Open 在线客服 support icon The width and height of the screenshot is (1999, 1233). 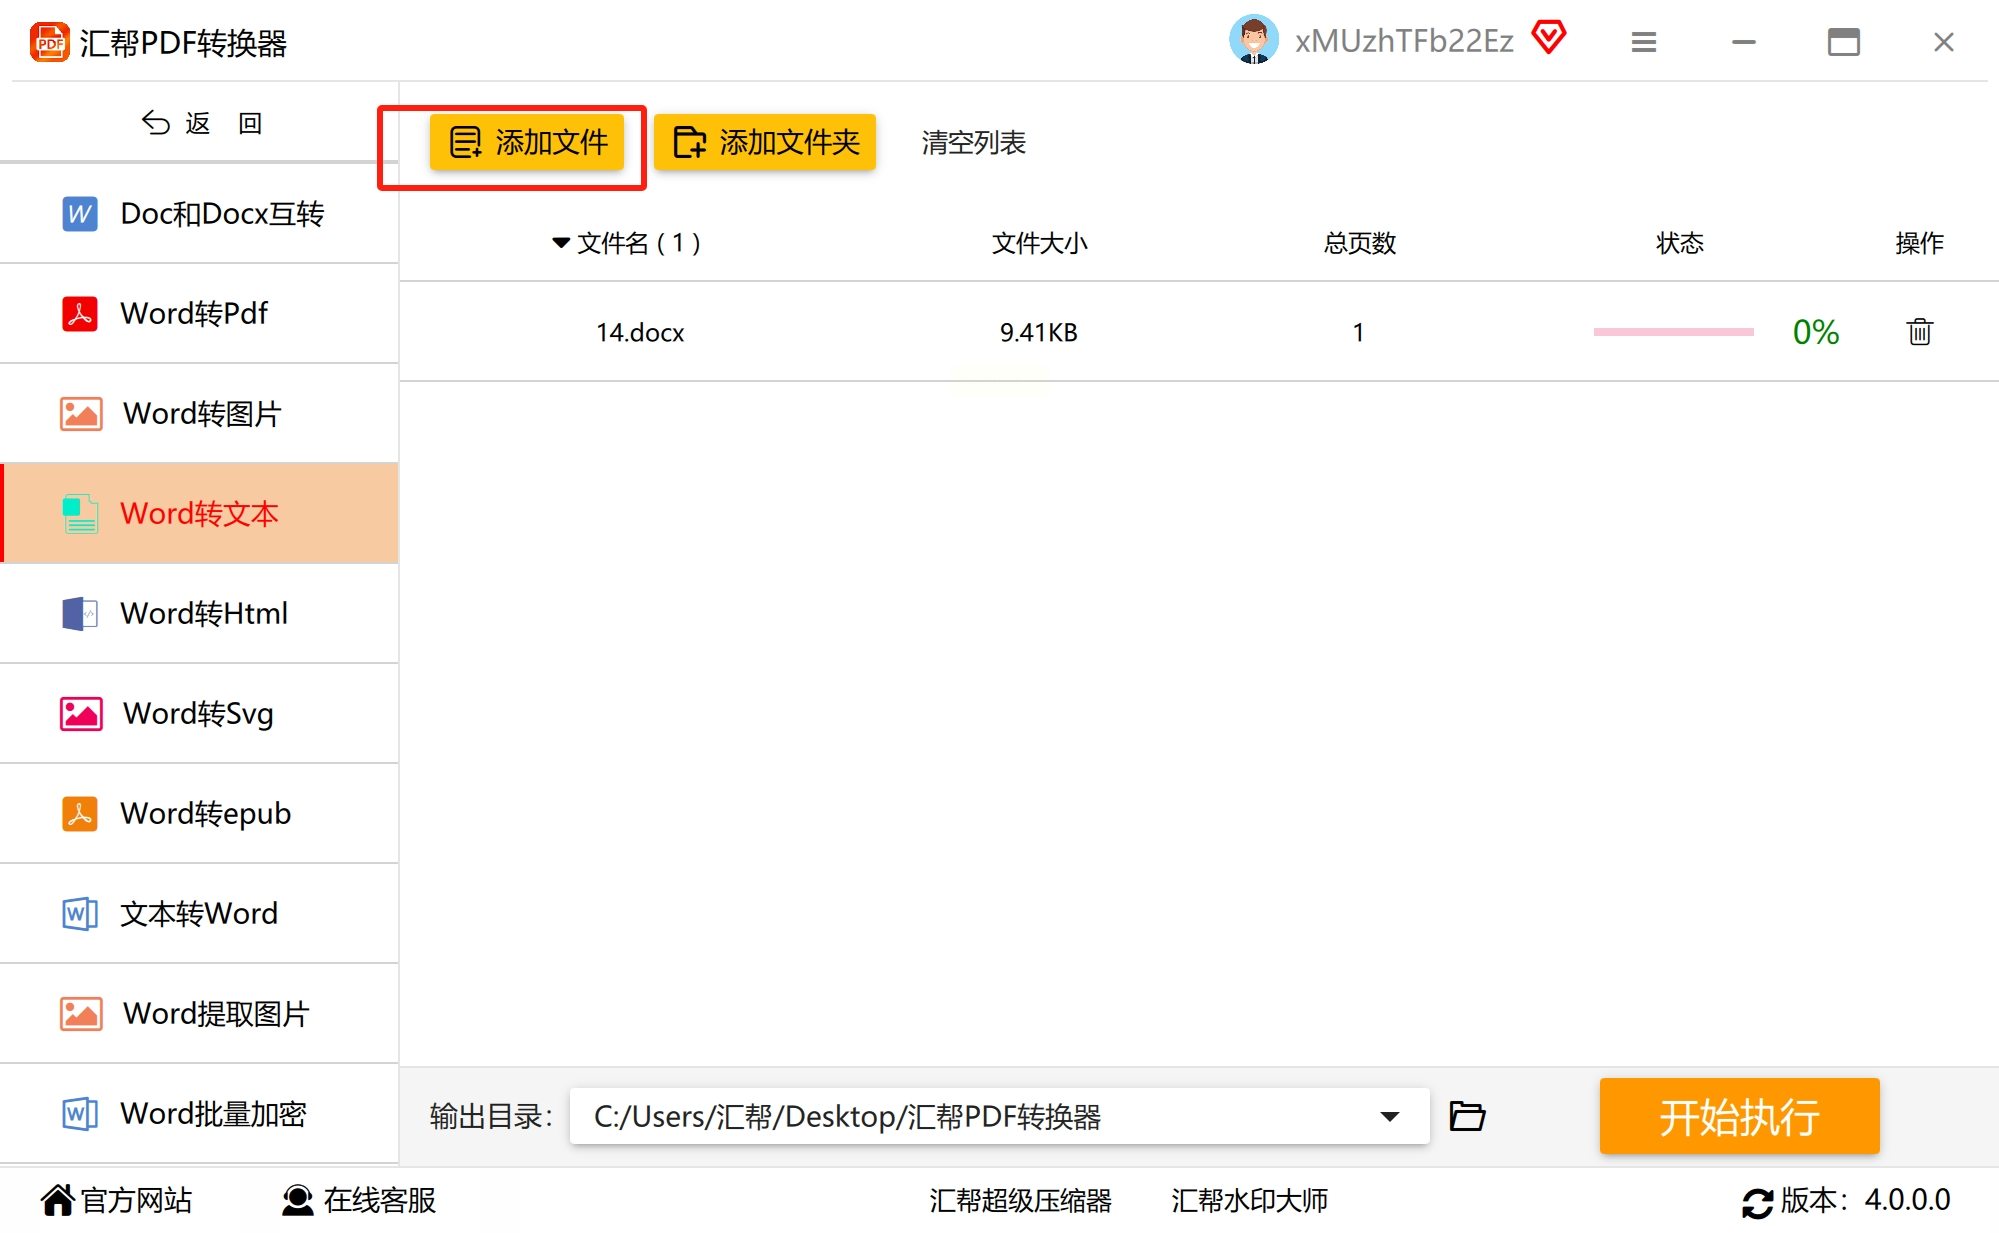(297, 1200)
